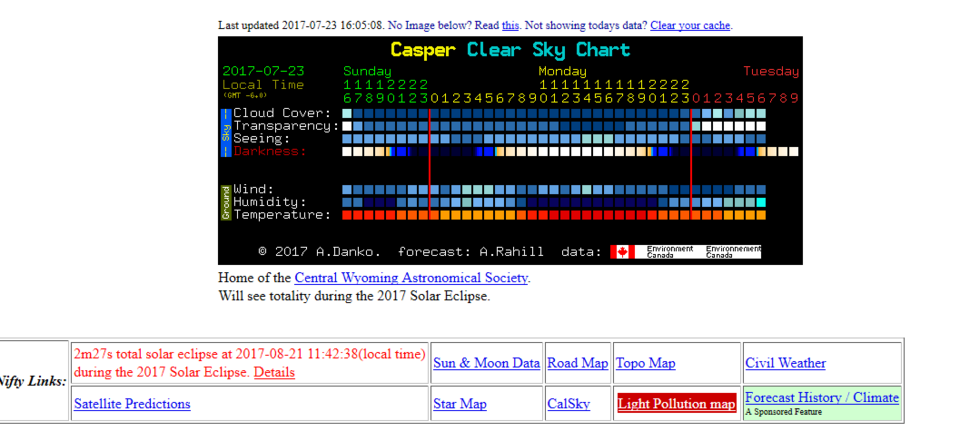960x431 pixels.
Task: Open the Road Map link
Action: pyautogui.click(x=577, y=363)
